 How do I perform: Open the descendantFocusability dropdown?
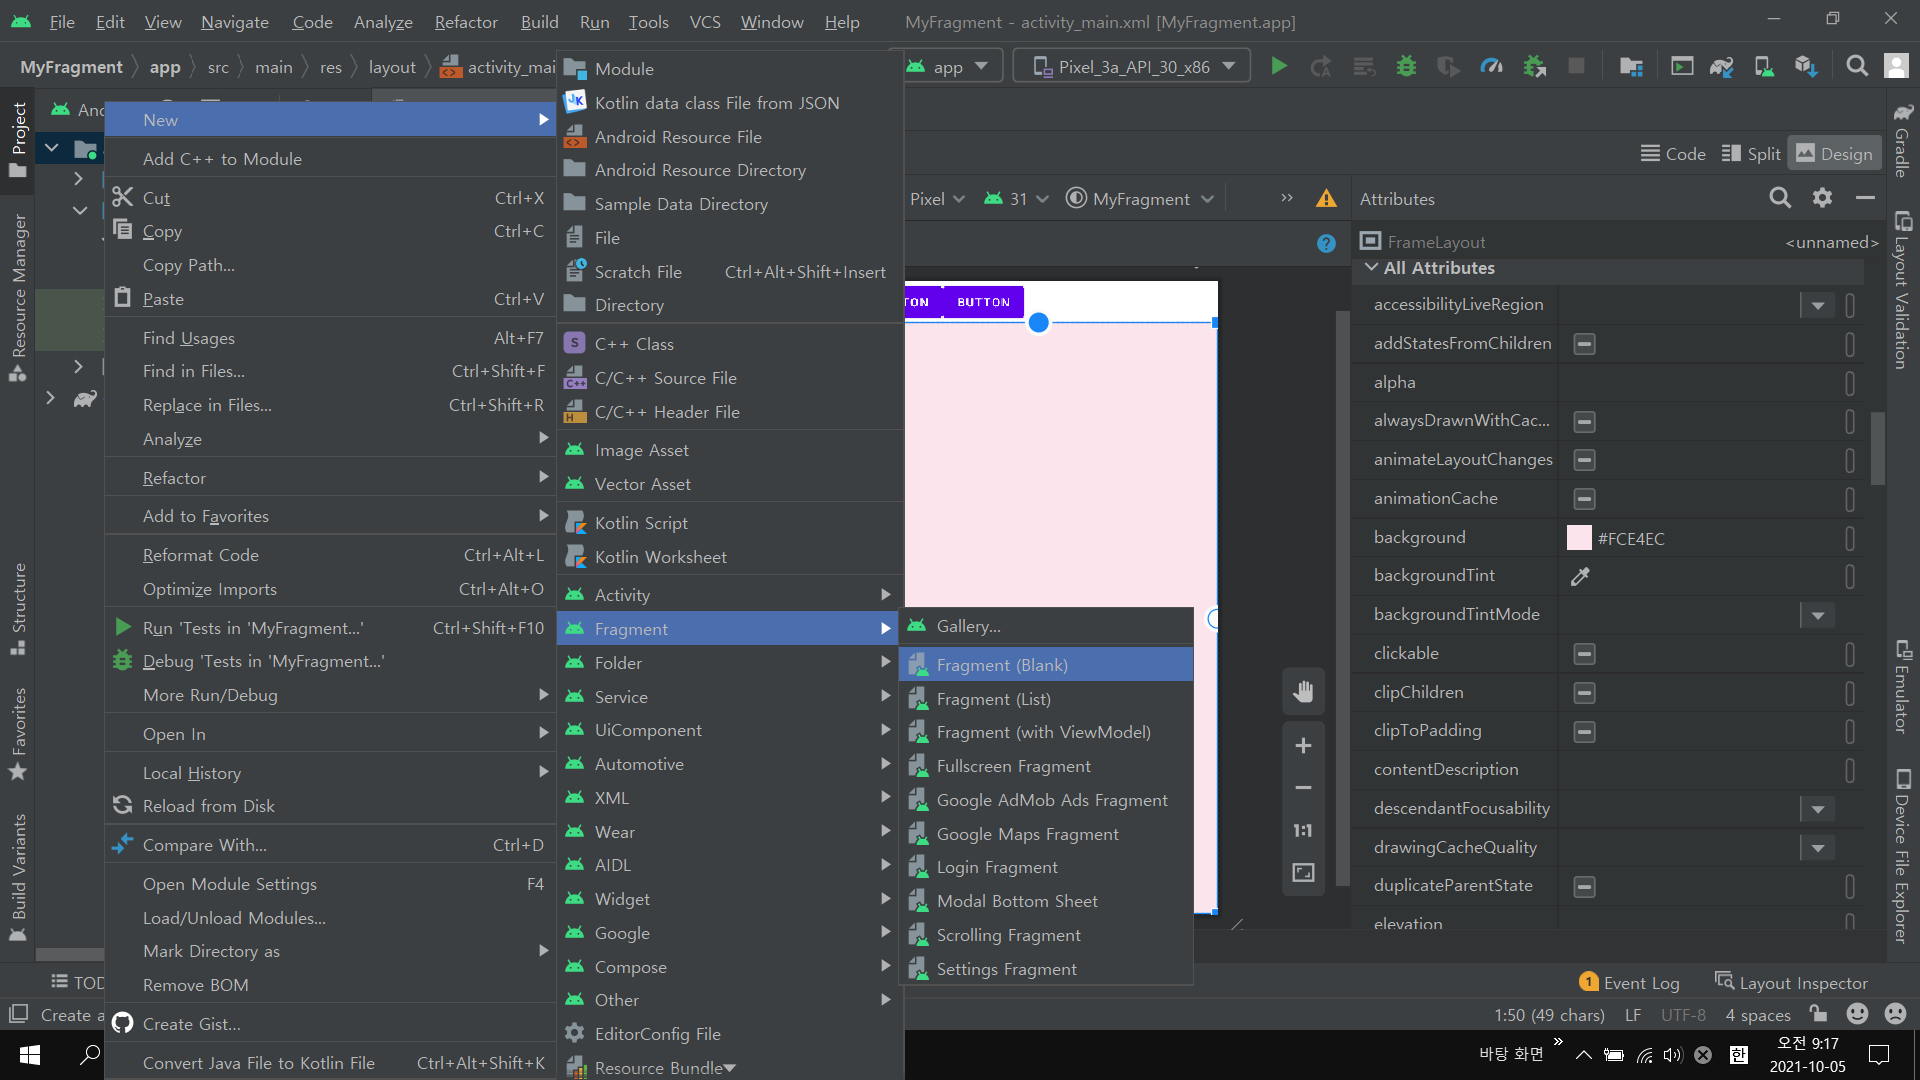[x=1818, y=809]
